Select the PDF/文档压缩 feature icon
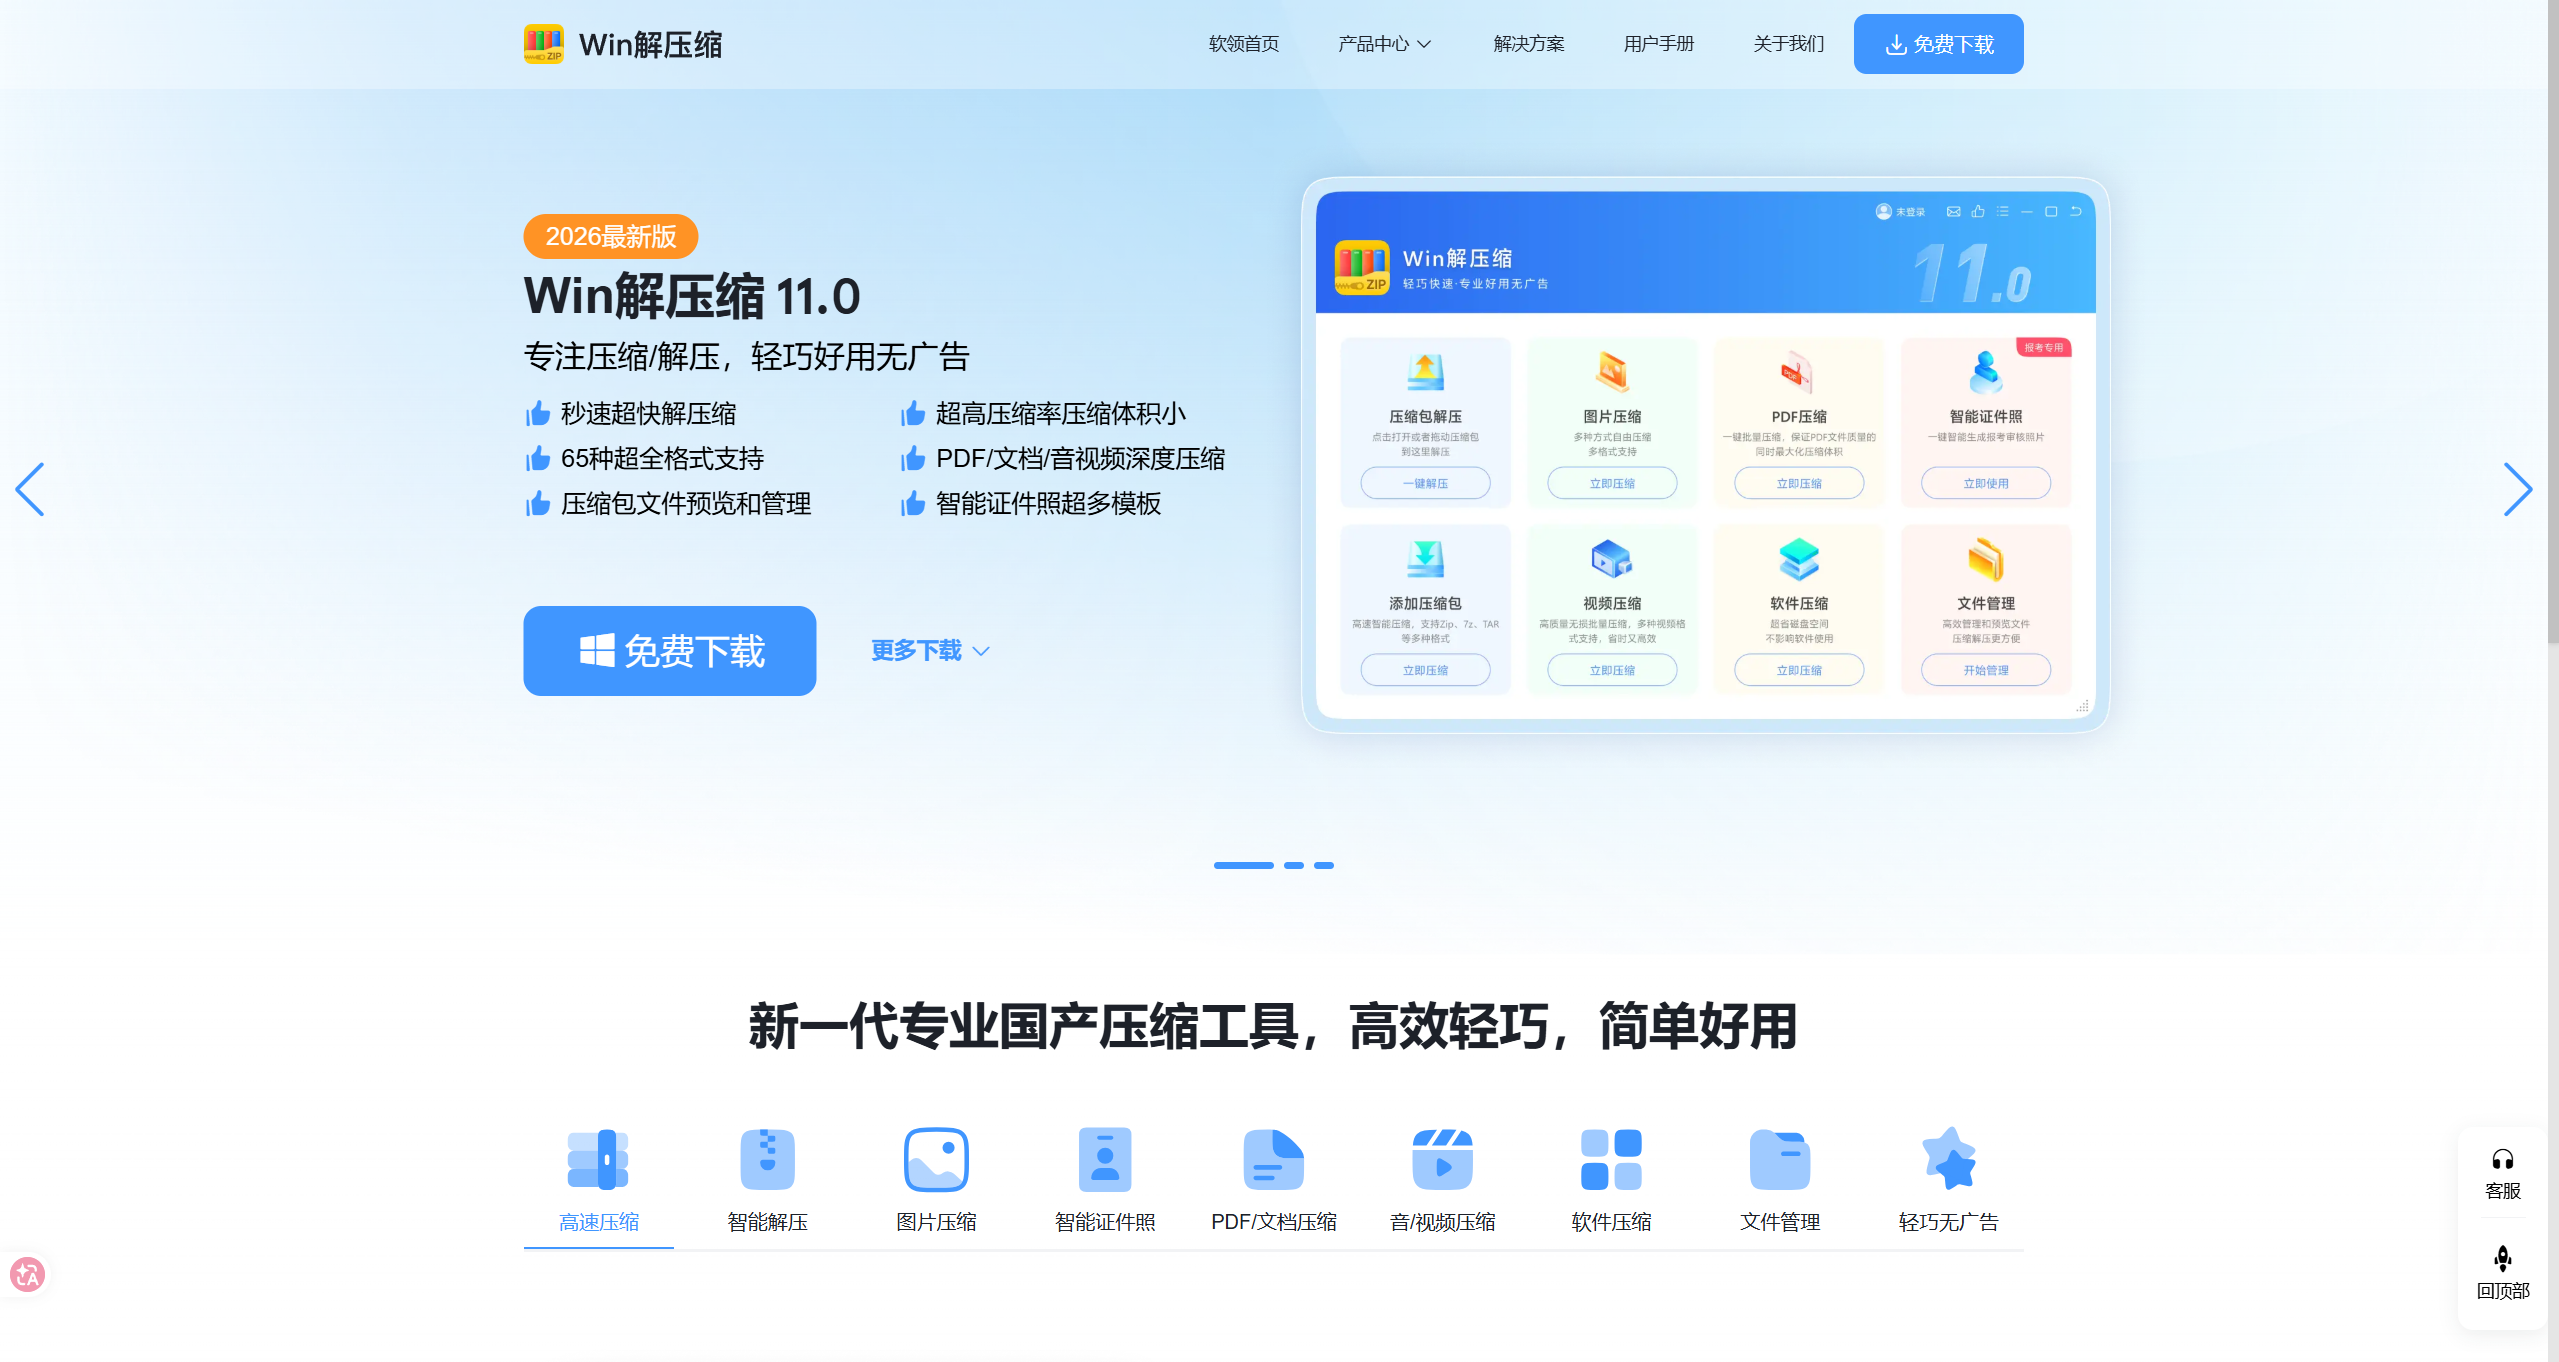Image resolution: width=2559 pixels, height=1362 pixels. click(1273, 1160)
